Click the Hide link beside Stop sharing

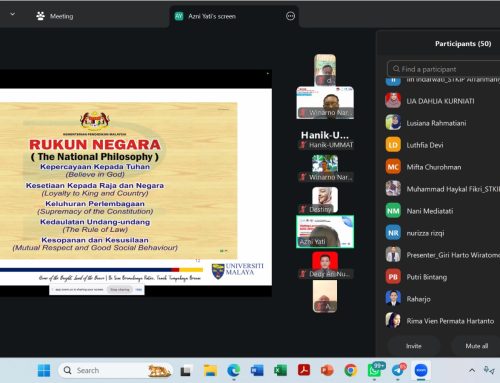pos(139,290)
